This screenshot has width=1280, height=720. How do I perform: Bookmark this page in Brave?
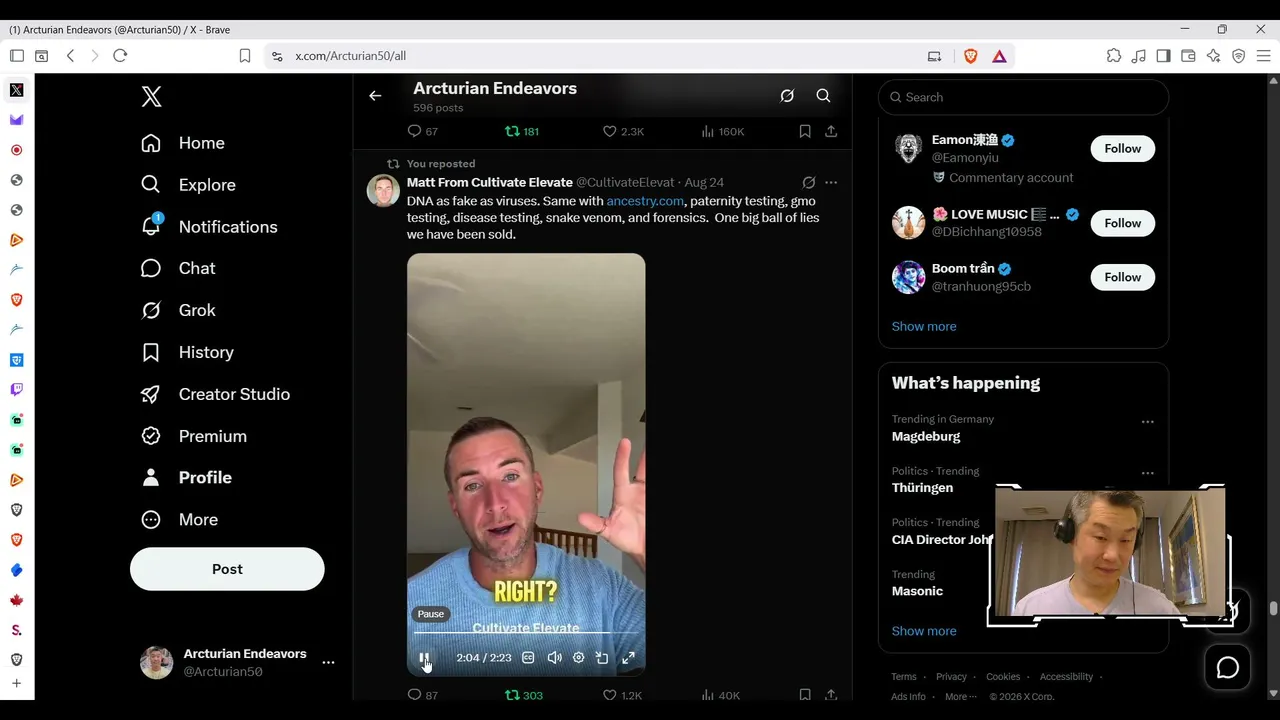pos(245,56)
